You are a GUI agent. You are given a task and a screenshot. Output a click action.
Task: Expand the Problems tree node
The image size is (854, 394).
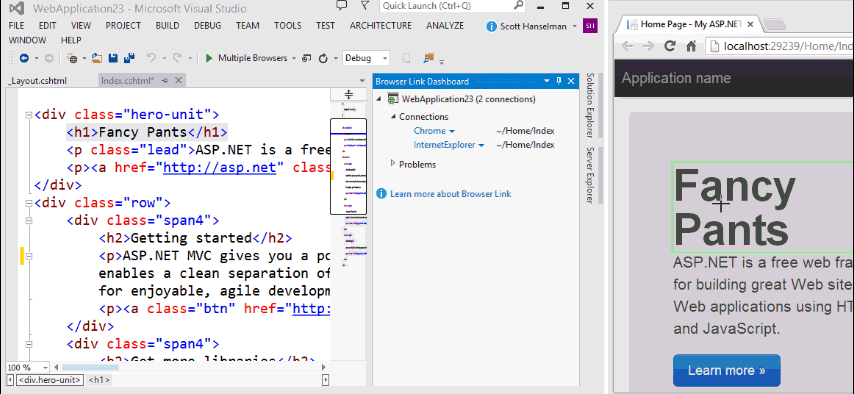(393, 163)
